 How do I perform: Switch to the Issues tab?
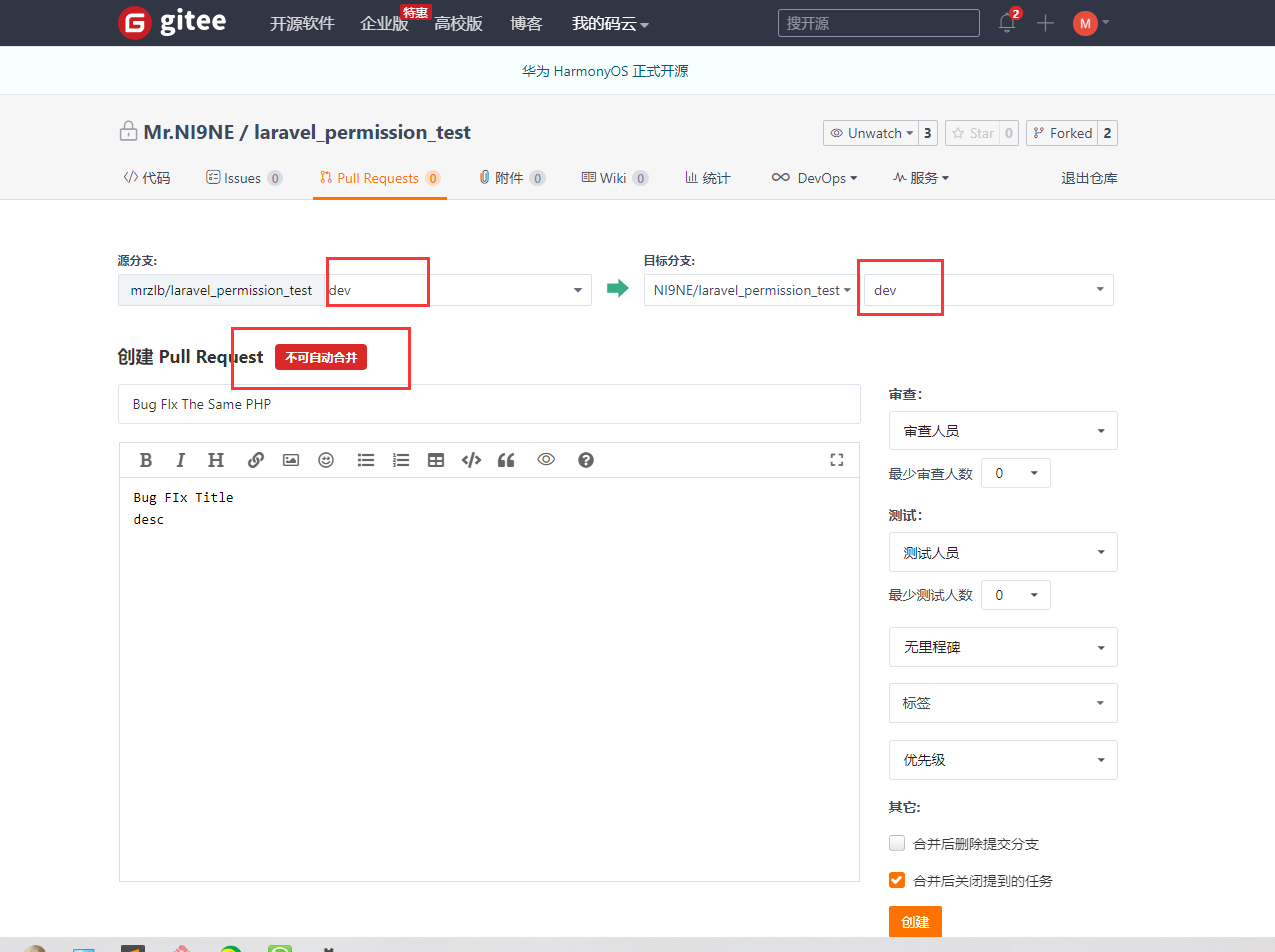pos(243,178)
